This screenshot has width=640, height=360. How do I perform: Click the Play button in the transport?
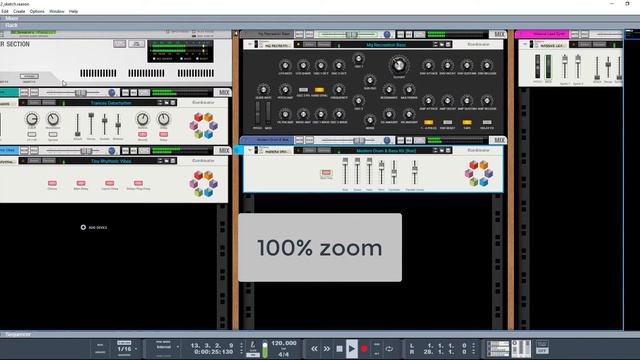pos(351,349)
